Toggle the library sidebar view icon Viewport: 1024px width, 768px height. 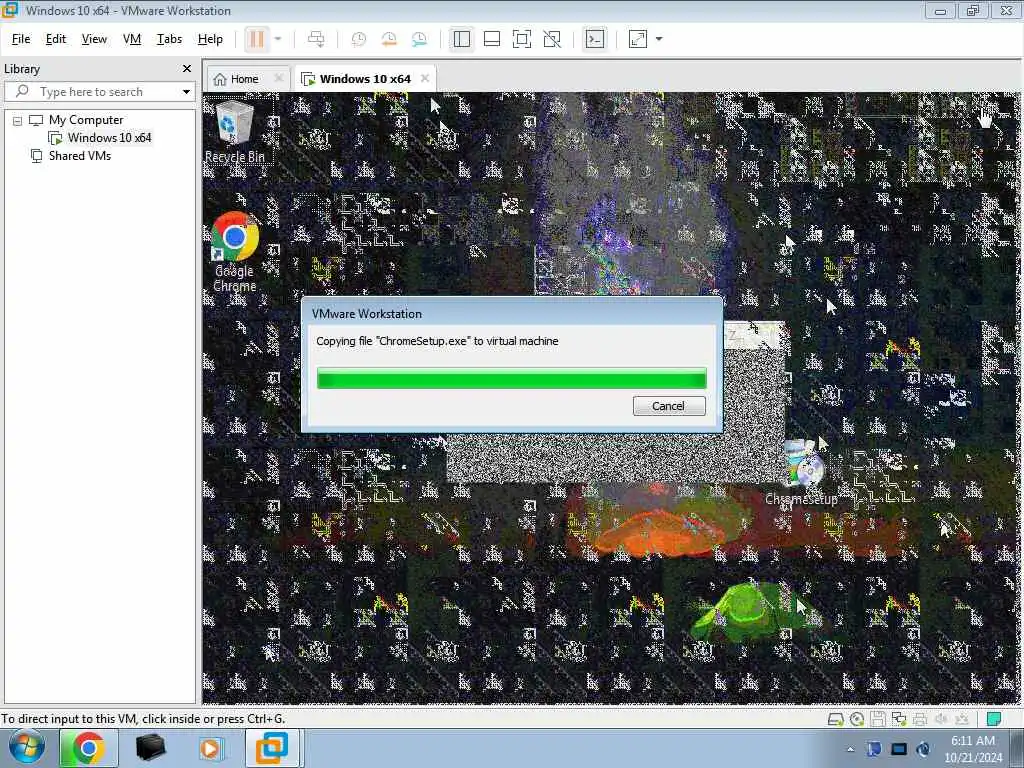tap(462, 39)
